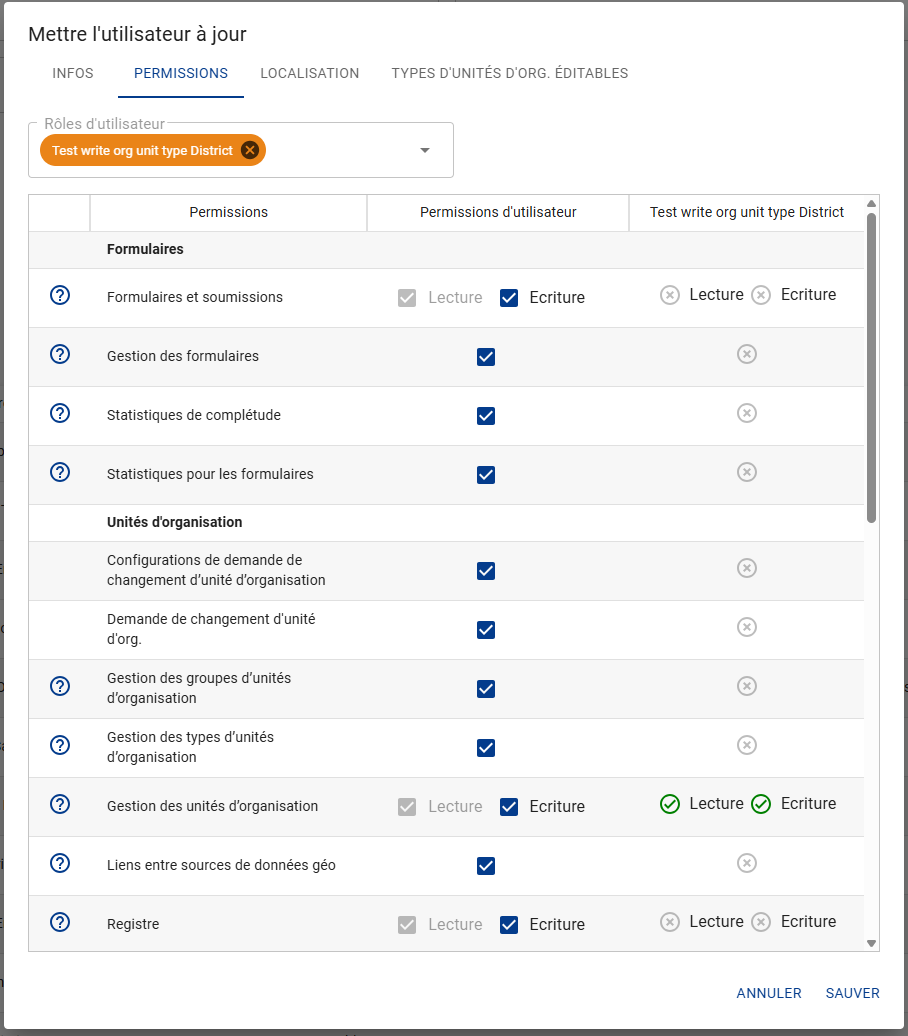Click help icon next to Registre
Image resolution: width=908 pixels, height=1036 pixels.
pos(60,922)
